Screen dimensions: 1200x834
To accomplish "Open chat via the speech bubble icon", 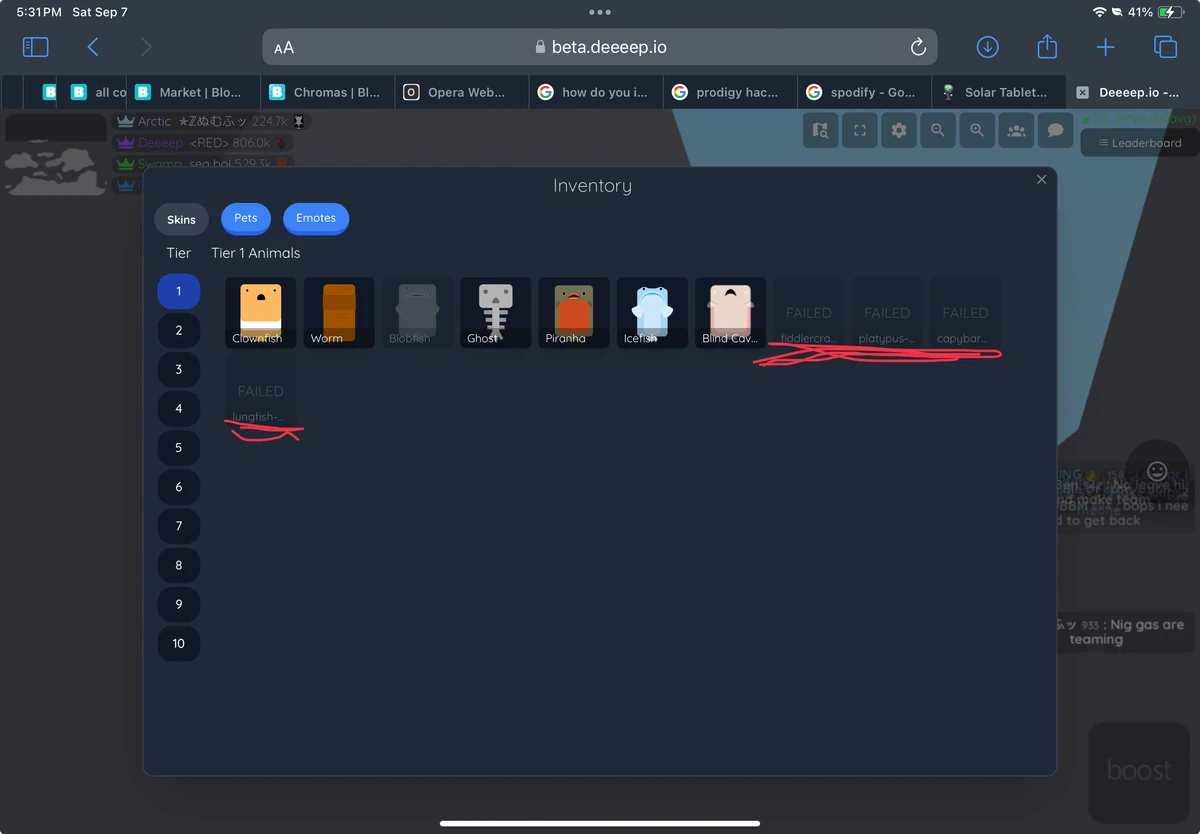I will click(1055, 130).
